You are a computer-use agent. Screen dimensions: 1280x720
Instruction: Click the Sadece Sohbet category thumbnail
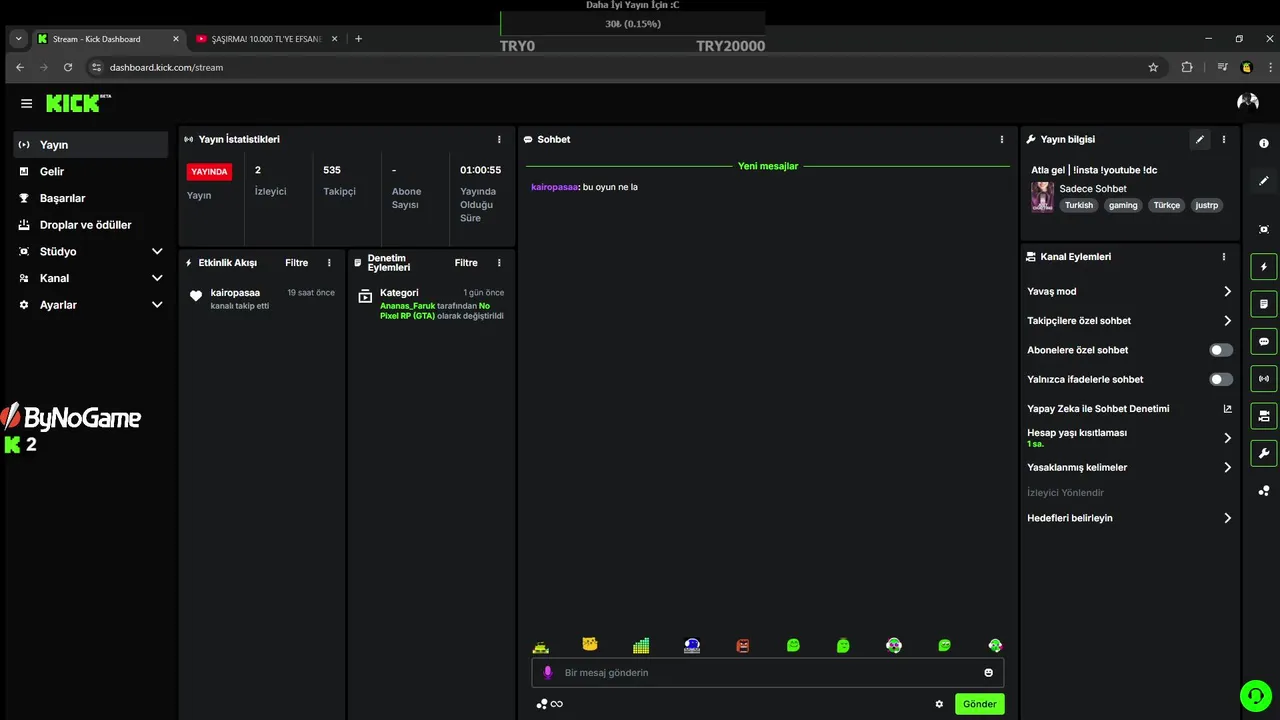coord(1042,196)
